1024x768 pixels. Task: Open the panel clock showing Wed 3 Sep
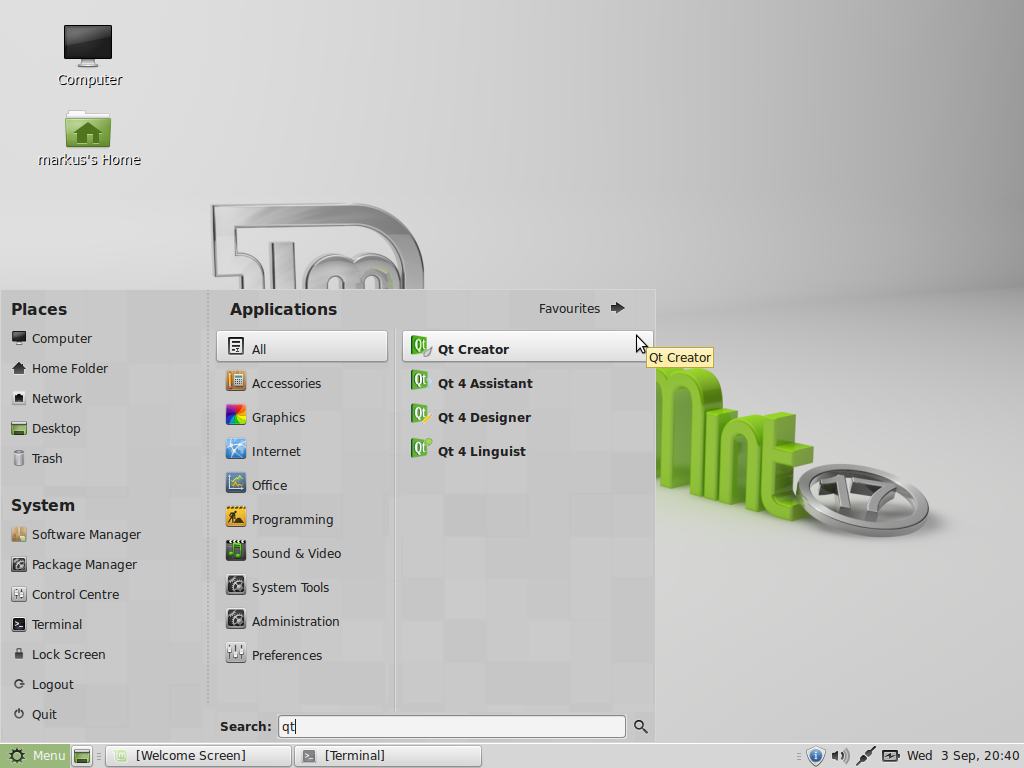click(x=963, y=756)
